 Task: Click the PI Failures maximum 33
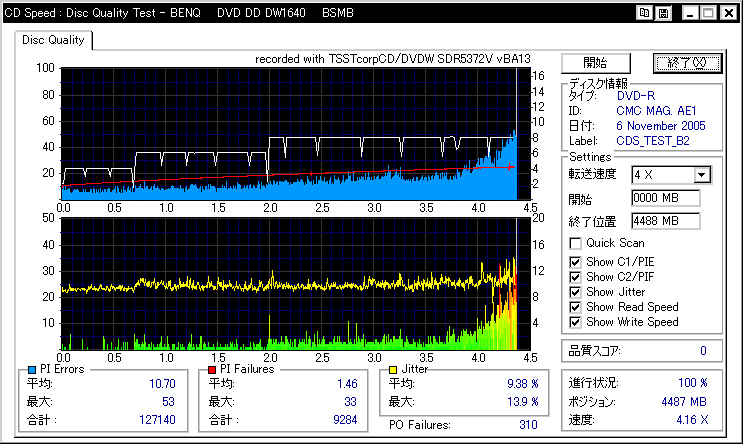(x=350, y=402)
